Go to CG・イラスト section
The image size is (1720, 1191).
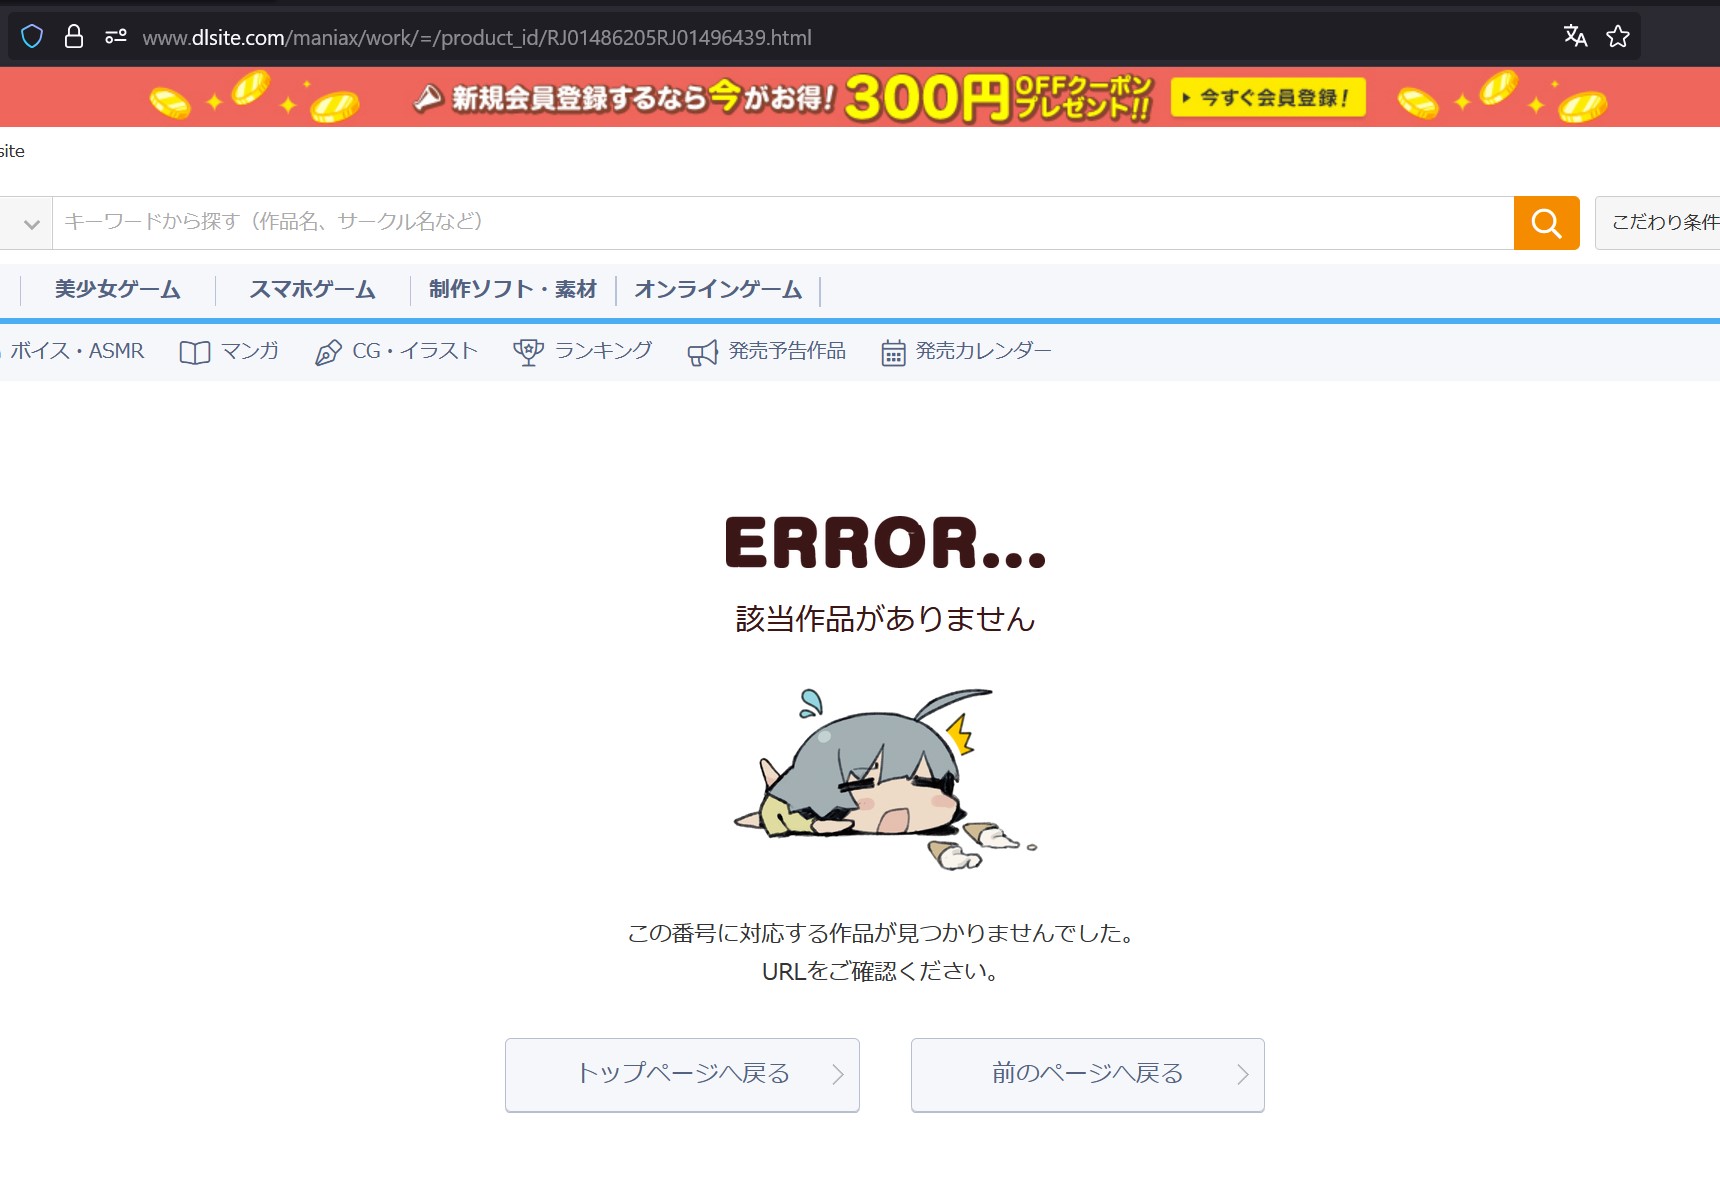(x=415, y=351)
